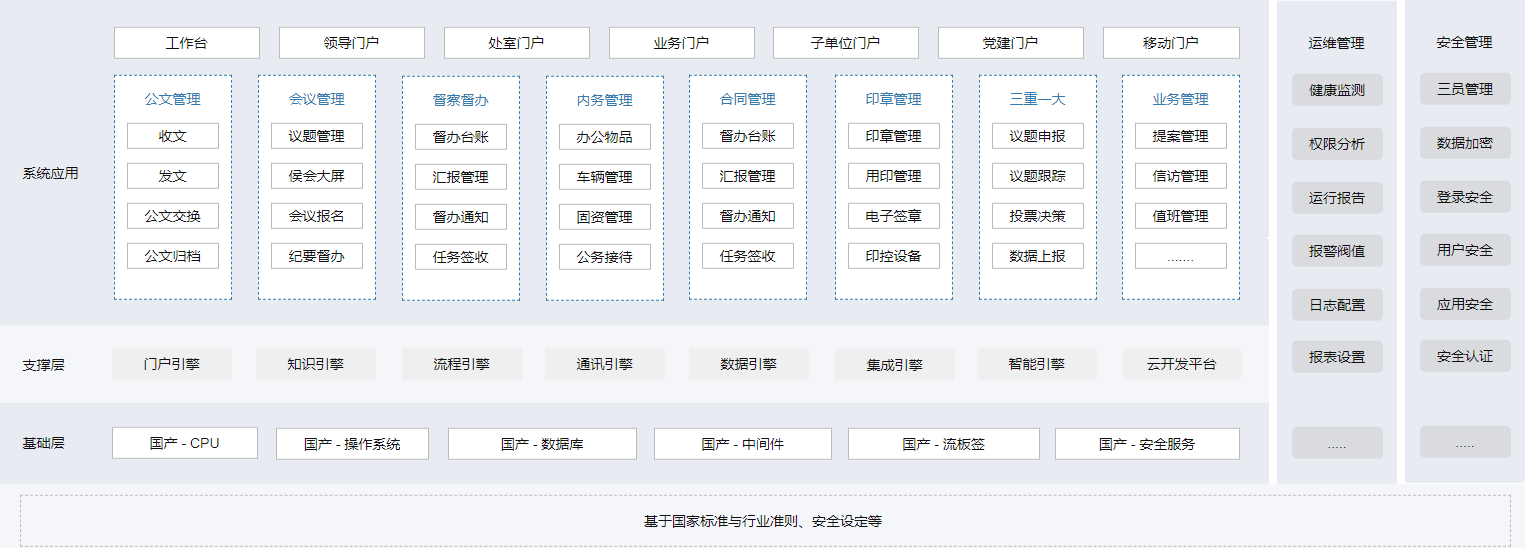Click 信访管理 under 业务管理
This screenshot has height=548, width=1526.
pyautogui.click(x=1180, y=176)
